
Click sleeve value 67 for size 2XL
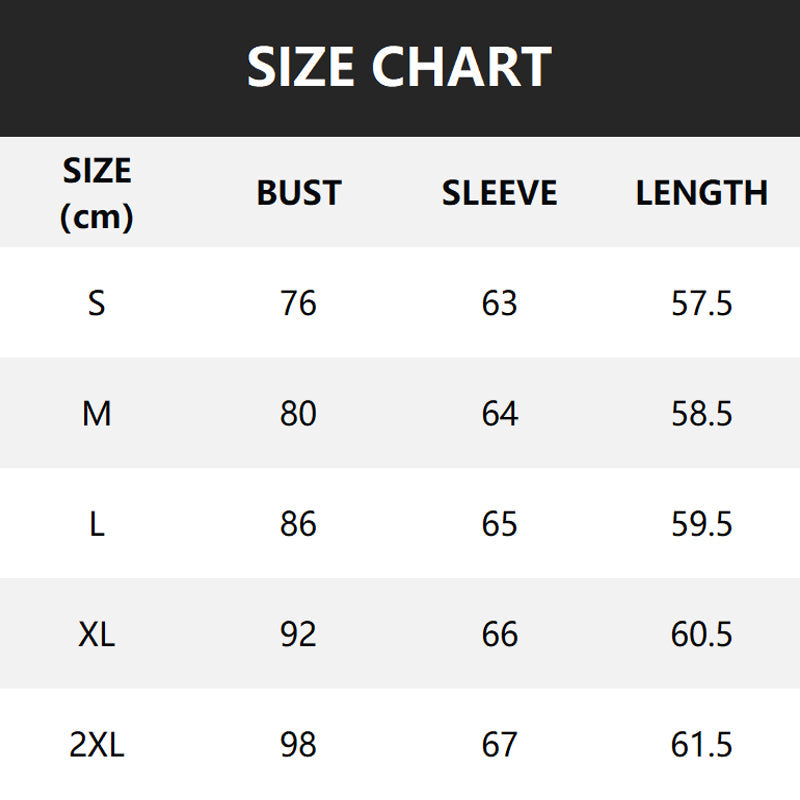[x=499, y=744]
